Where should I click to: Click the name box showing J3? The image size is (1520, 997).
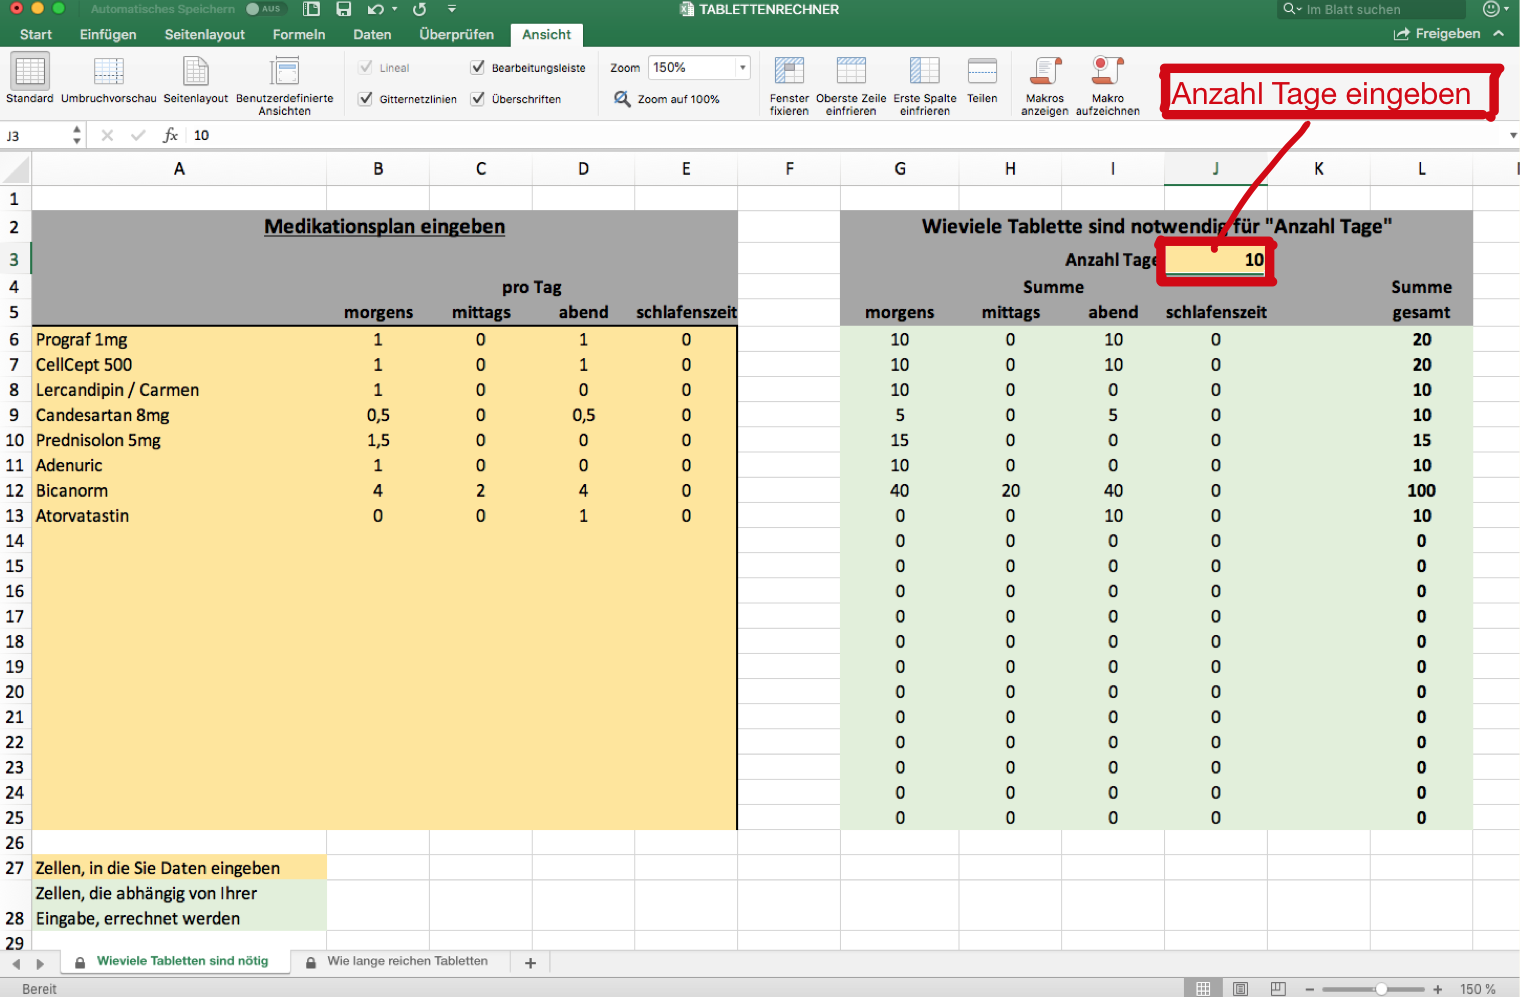pyautogui.click(x=36, y=135)
